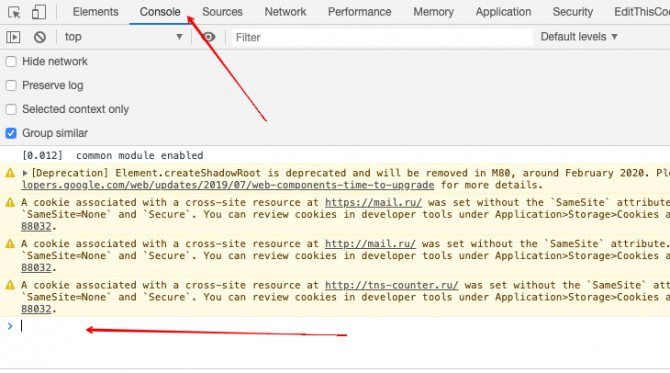Screen dimensions: 670x373
Task: Click the blue console prompt chevron
Action: point(10,326)
